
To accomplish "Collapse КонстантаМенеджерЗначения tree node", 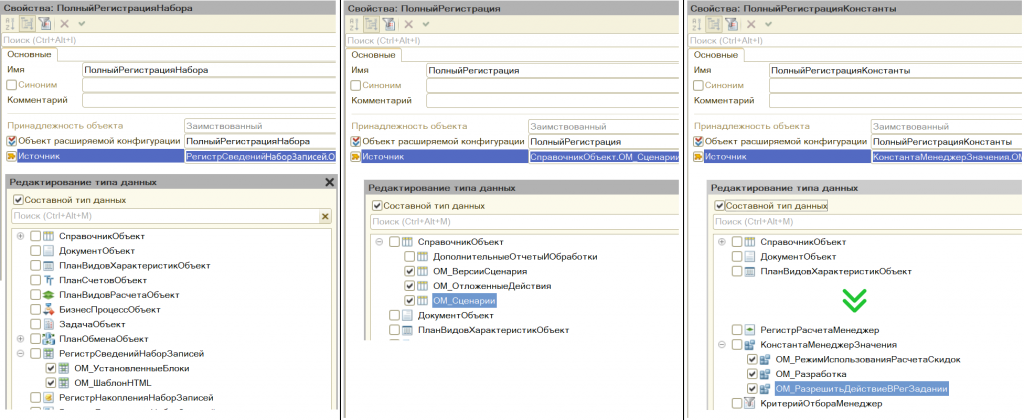I will coord(722,344).
